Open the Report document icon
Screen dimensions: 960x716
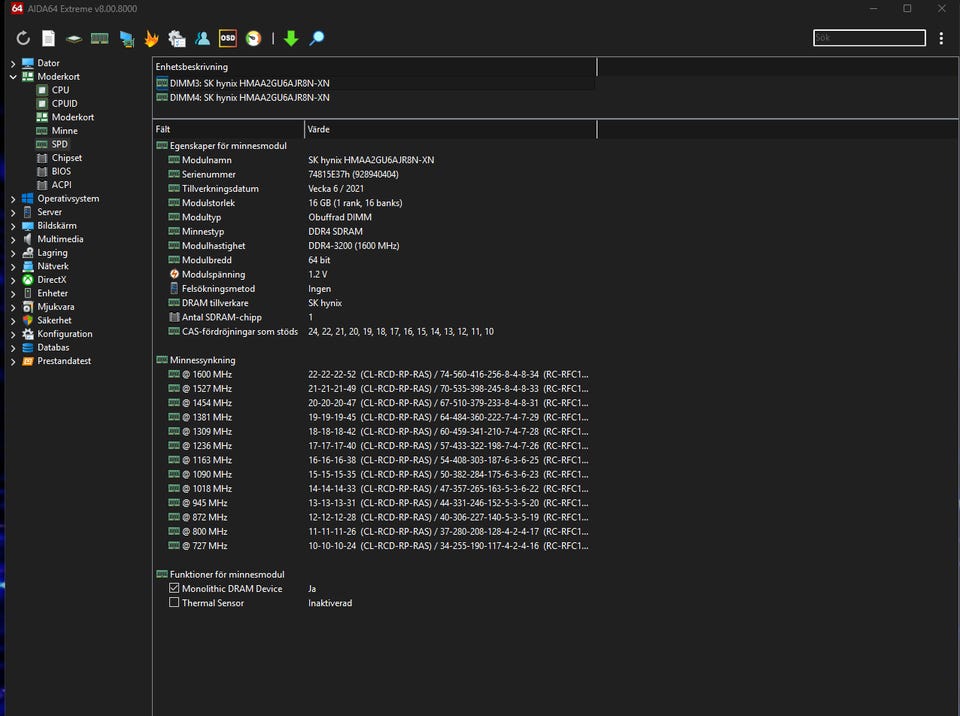(48, 39)
